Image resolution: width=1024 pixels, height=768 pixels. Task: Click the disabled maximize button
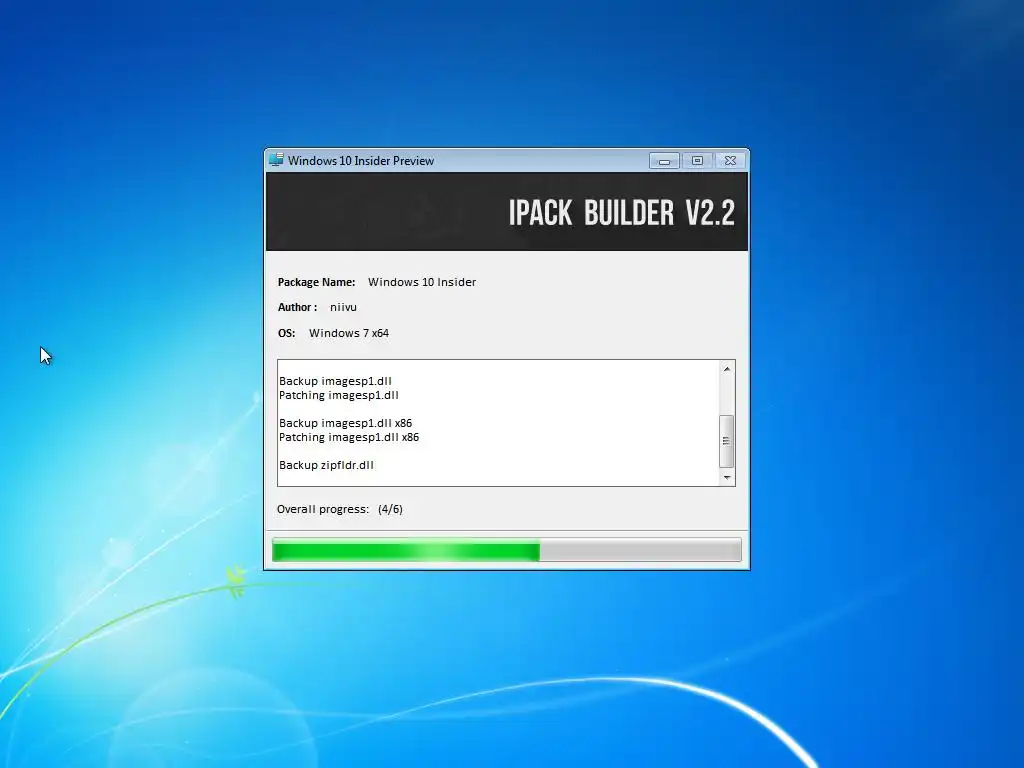(x=697, y=161)
